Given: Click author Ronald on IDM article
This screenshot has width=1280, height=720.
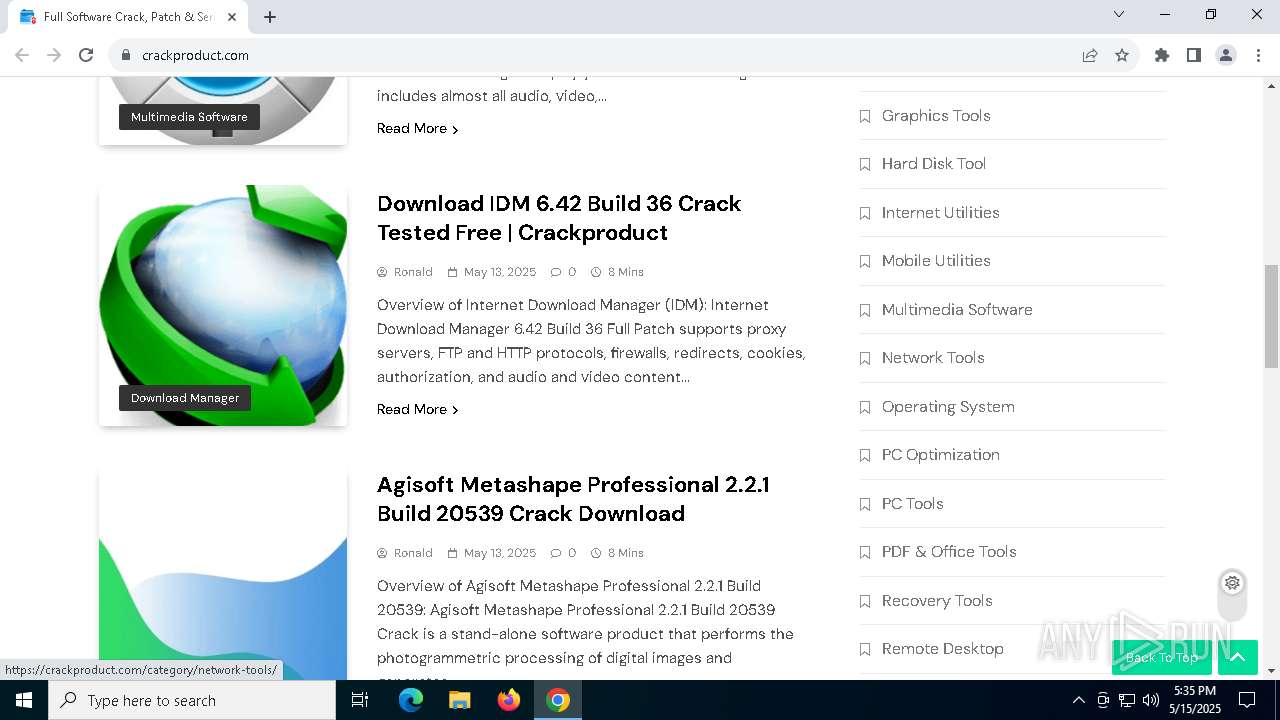Looking at the screenshot, I should click(413, 272).
